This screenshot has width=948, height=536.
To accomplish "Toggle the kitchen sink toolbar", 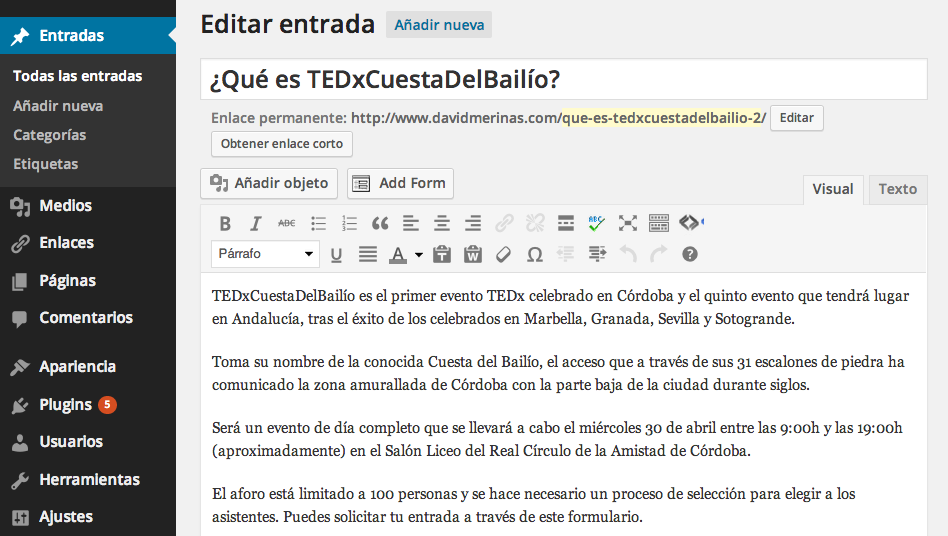I will coord(658,224).
